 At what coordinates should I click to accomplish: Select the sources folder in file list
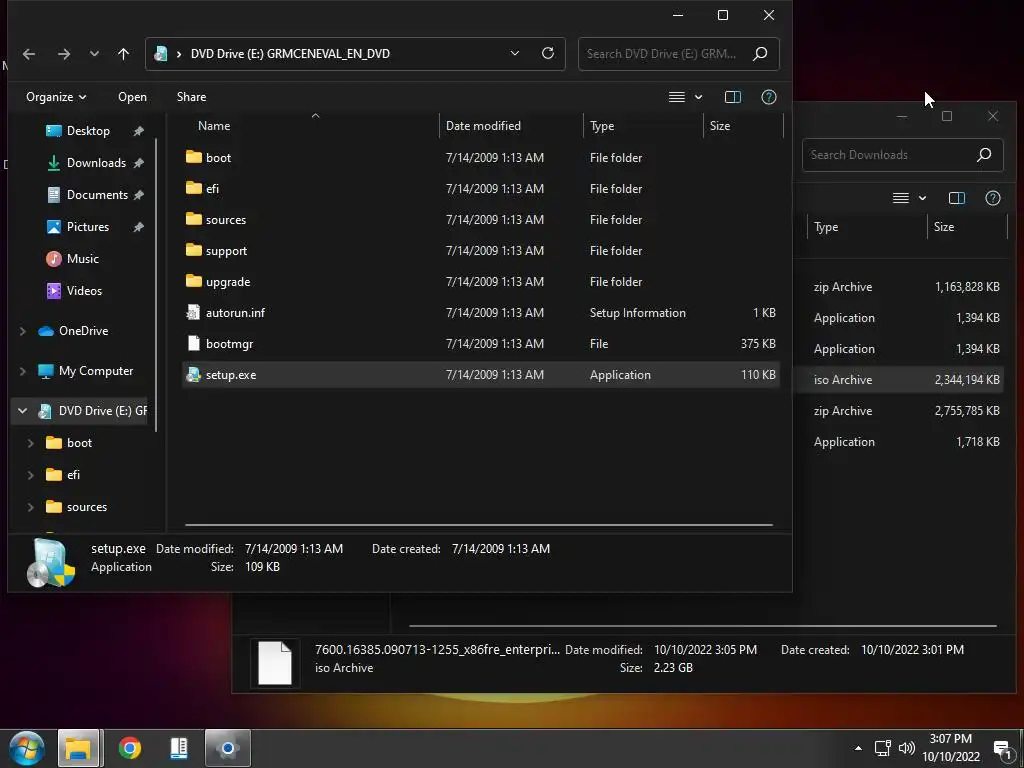point(481,219)
